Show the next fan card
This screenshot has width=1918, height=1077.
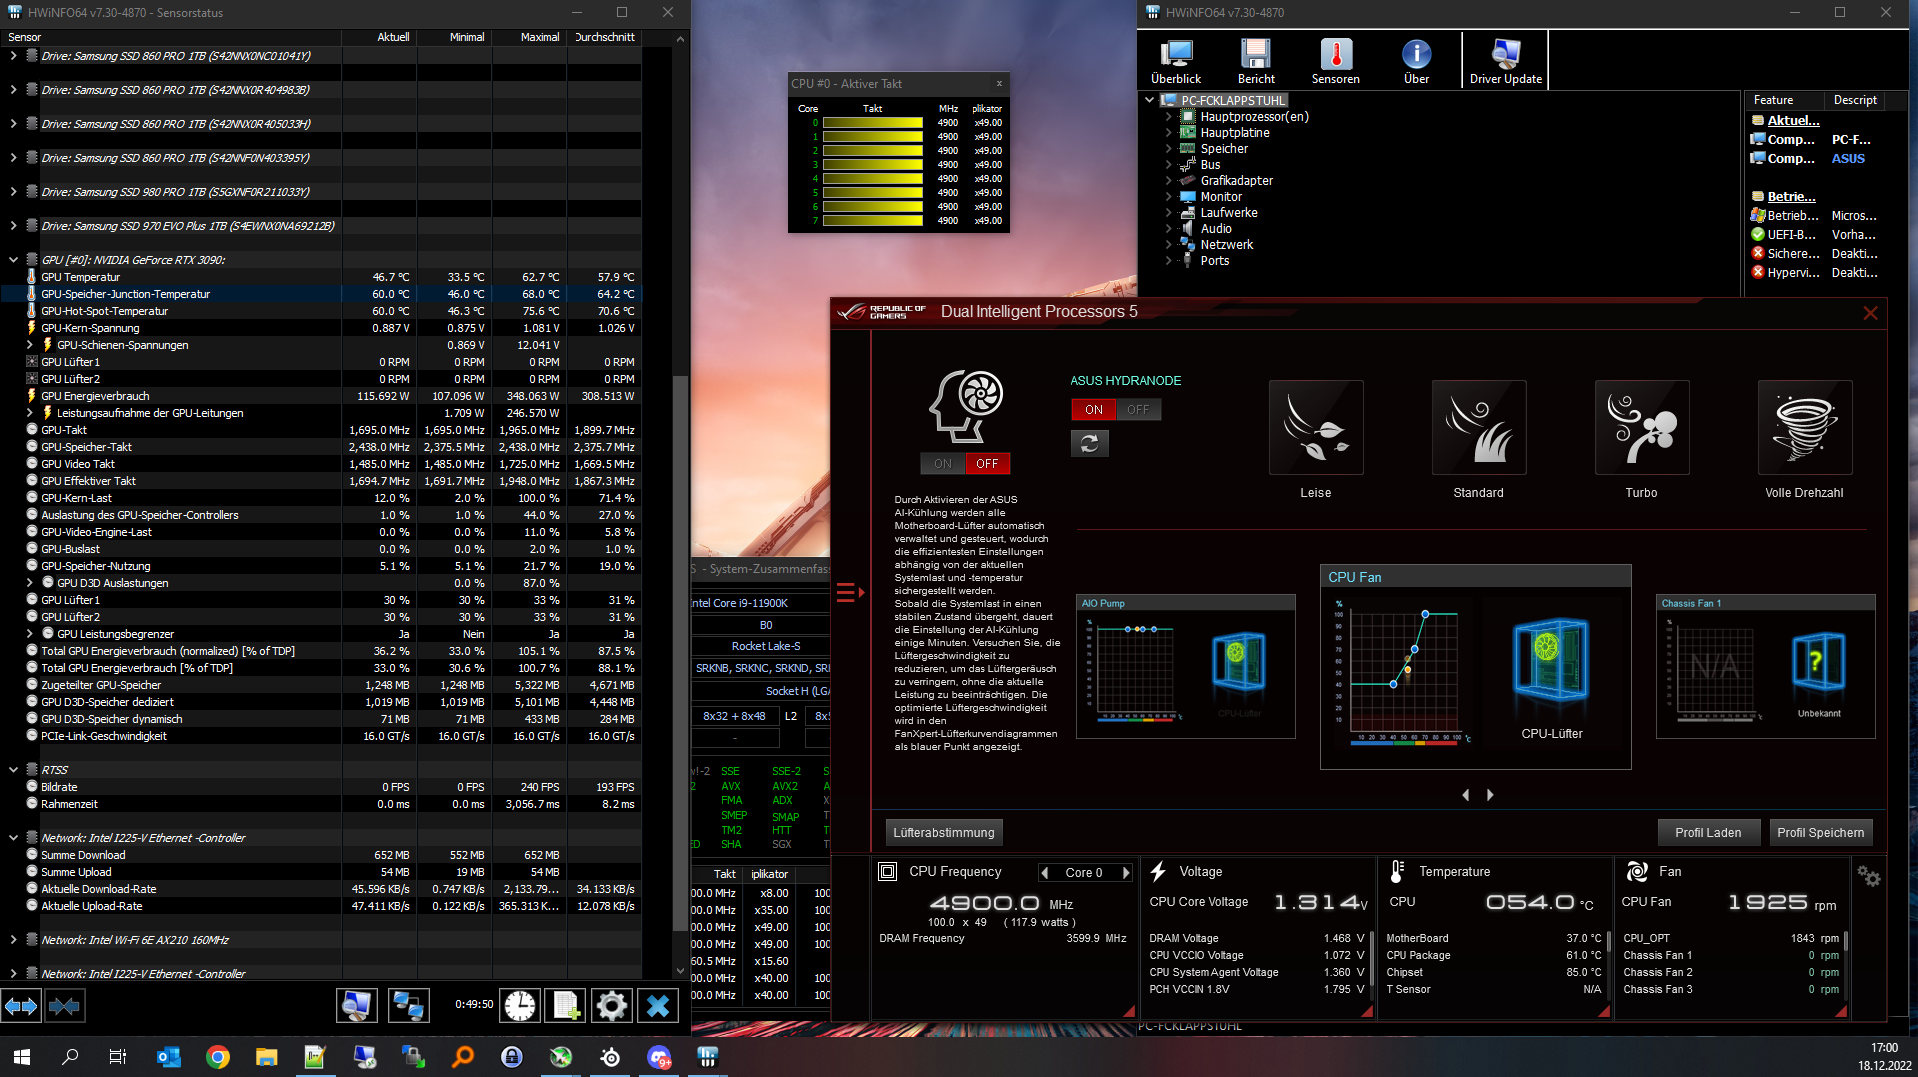coord(1490,795)
